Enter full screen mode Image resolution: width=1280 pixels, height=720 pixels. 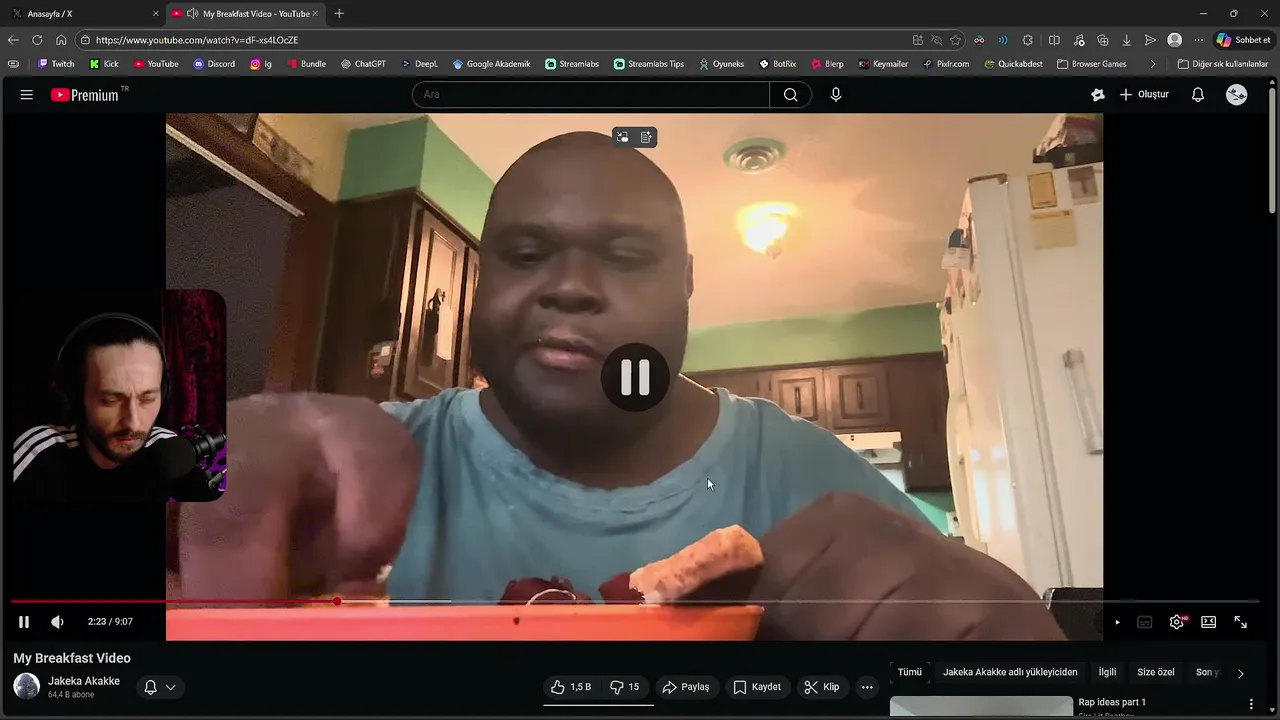[1240, 622]
